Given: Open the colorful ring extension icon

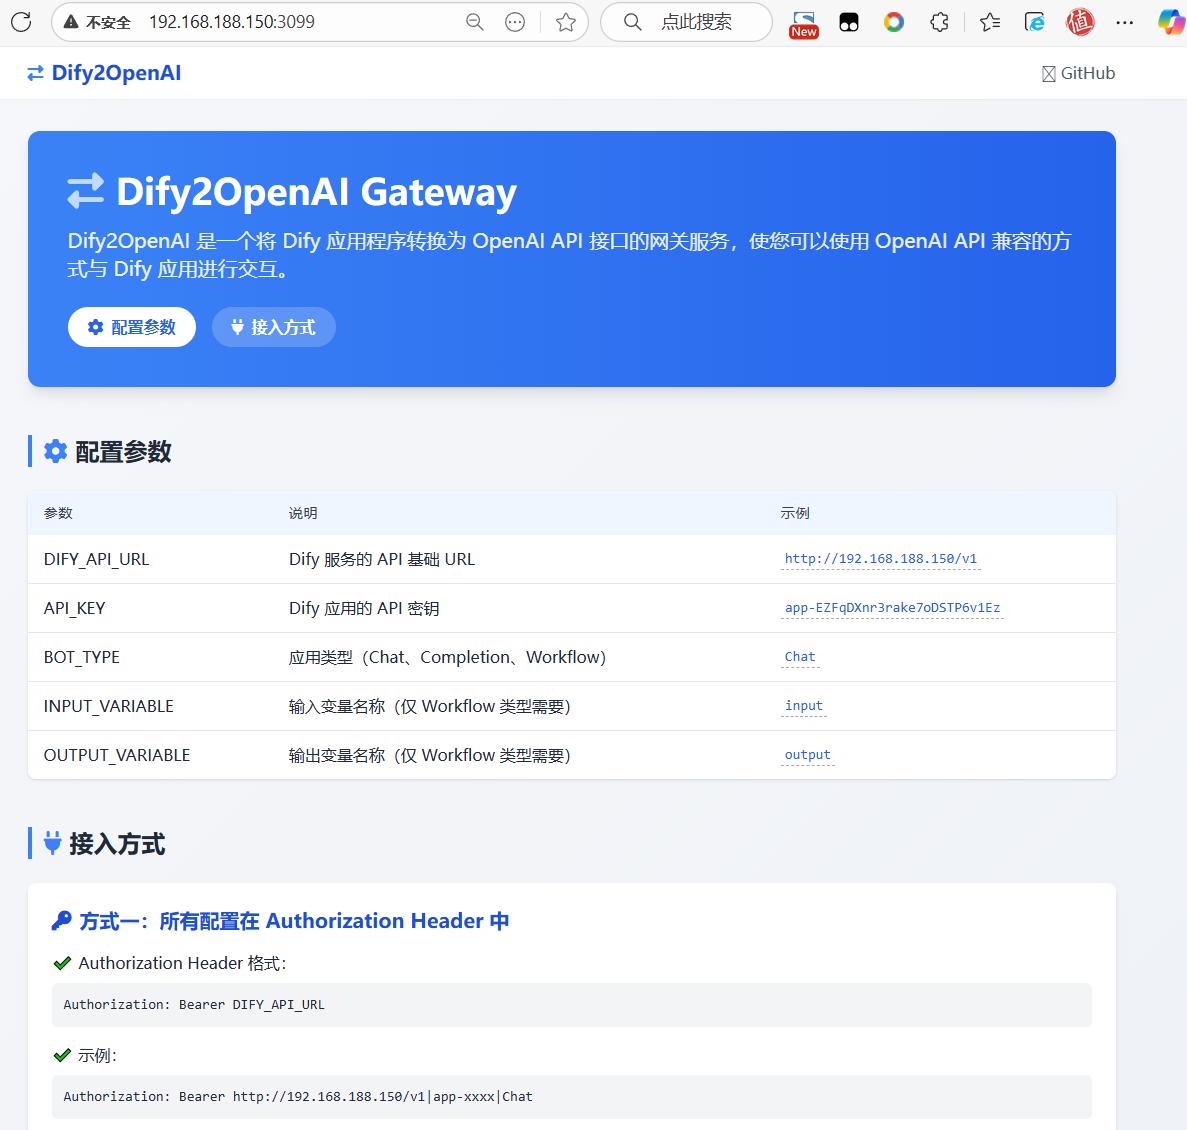Looking at the screenshot, I should coord(894,22).
